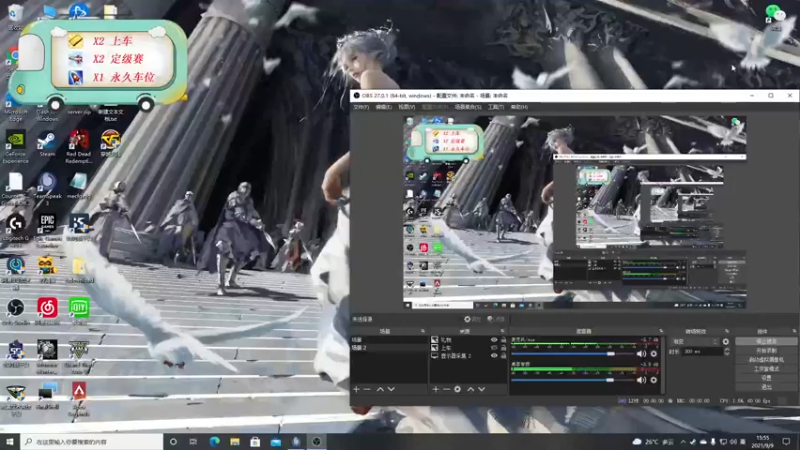Open 滤镜 filters button above sources
800x450 pixels.
tap(496, 319)
